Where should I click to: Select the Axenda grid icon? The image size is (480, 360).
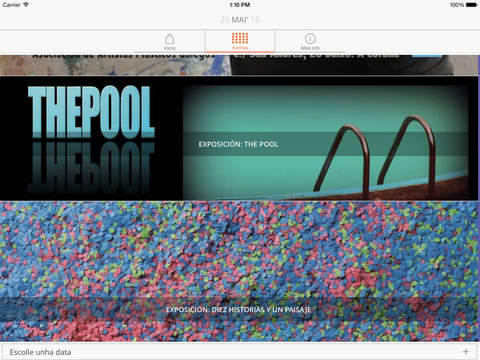(240, 38)
